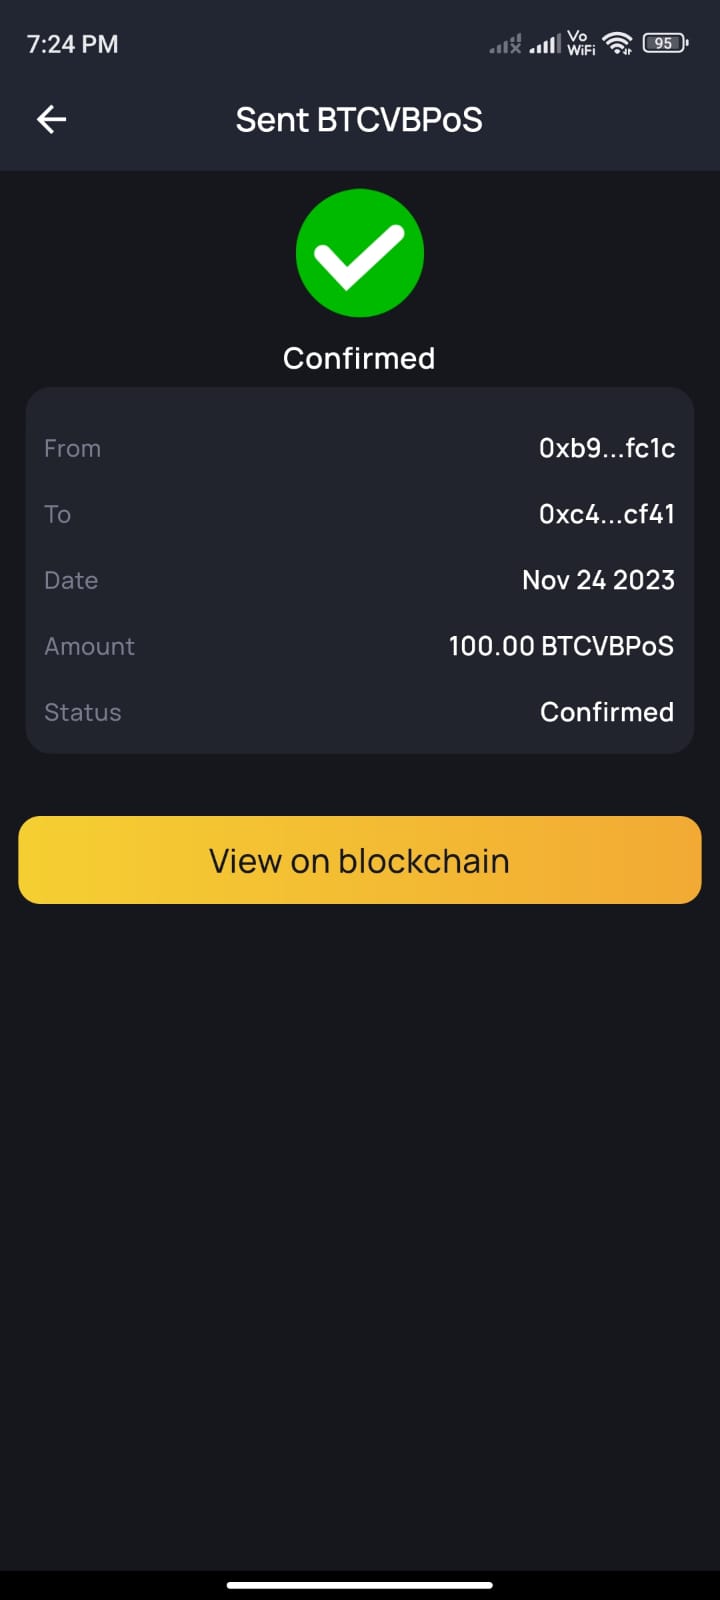Tap the full cellular signal bars icon
The width and height of the screenshot is (720, 1600).
pos(545,44)
